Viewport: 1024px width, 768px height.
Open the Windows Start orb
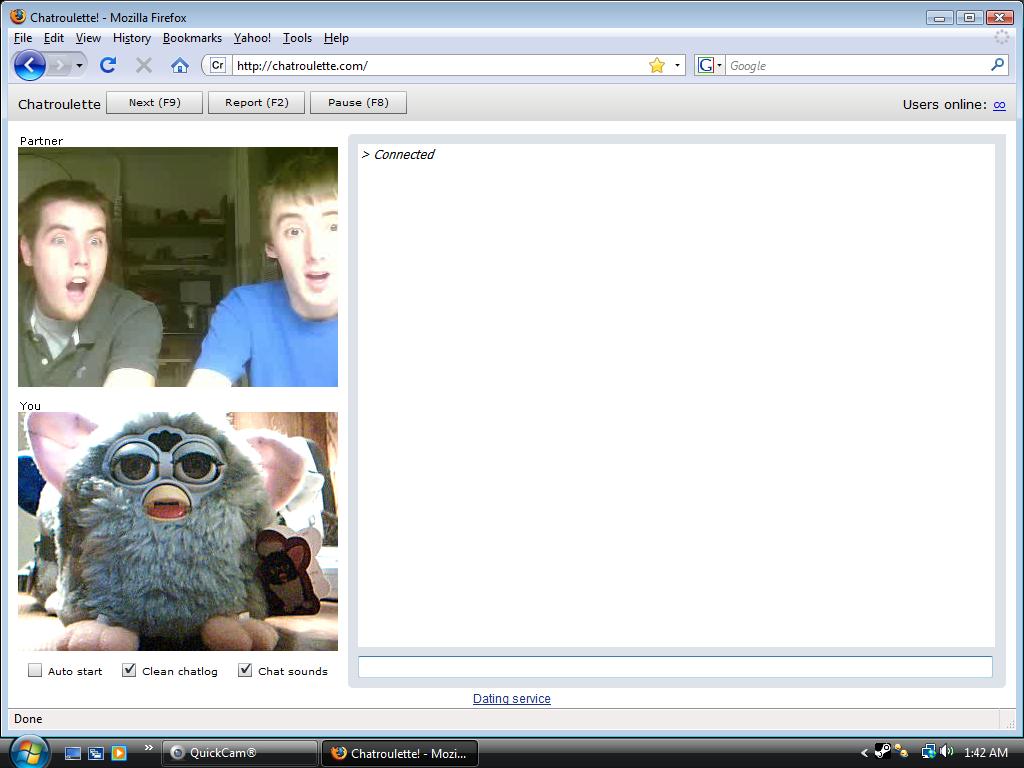click(x=28, y=752)
